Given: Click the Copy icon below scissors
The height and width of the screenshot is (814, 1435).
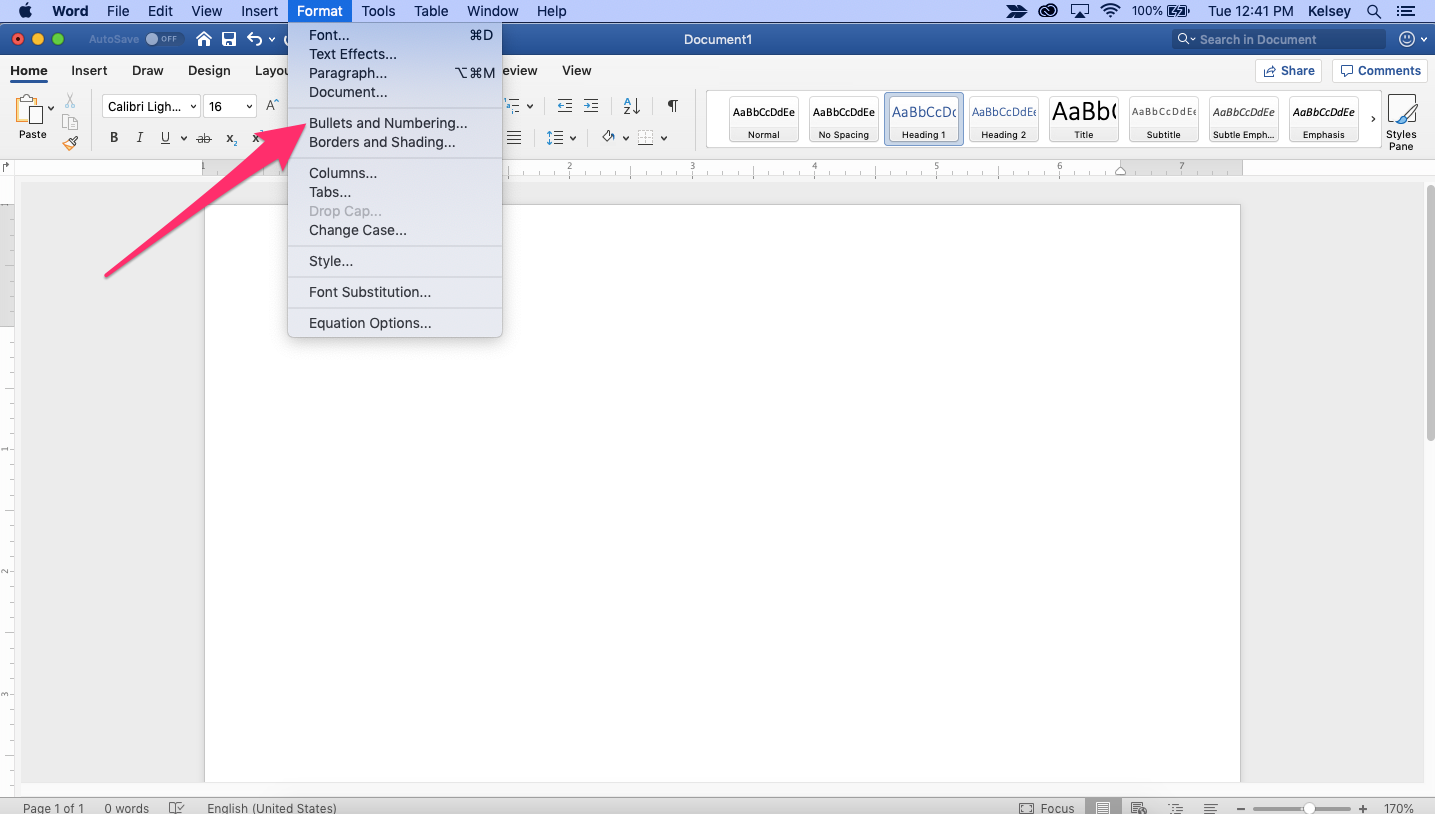Looking at the screenshot, I should click(x=70, y=122).
